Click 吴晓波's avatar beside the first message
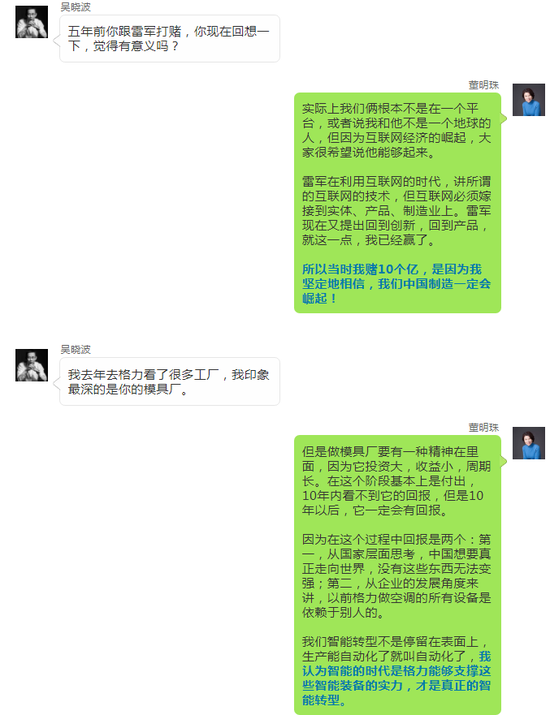Image resolution: width=550 pixels, height=715 pixels. (31, 22)
